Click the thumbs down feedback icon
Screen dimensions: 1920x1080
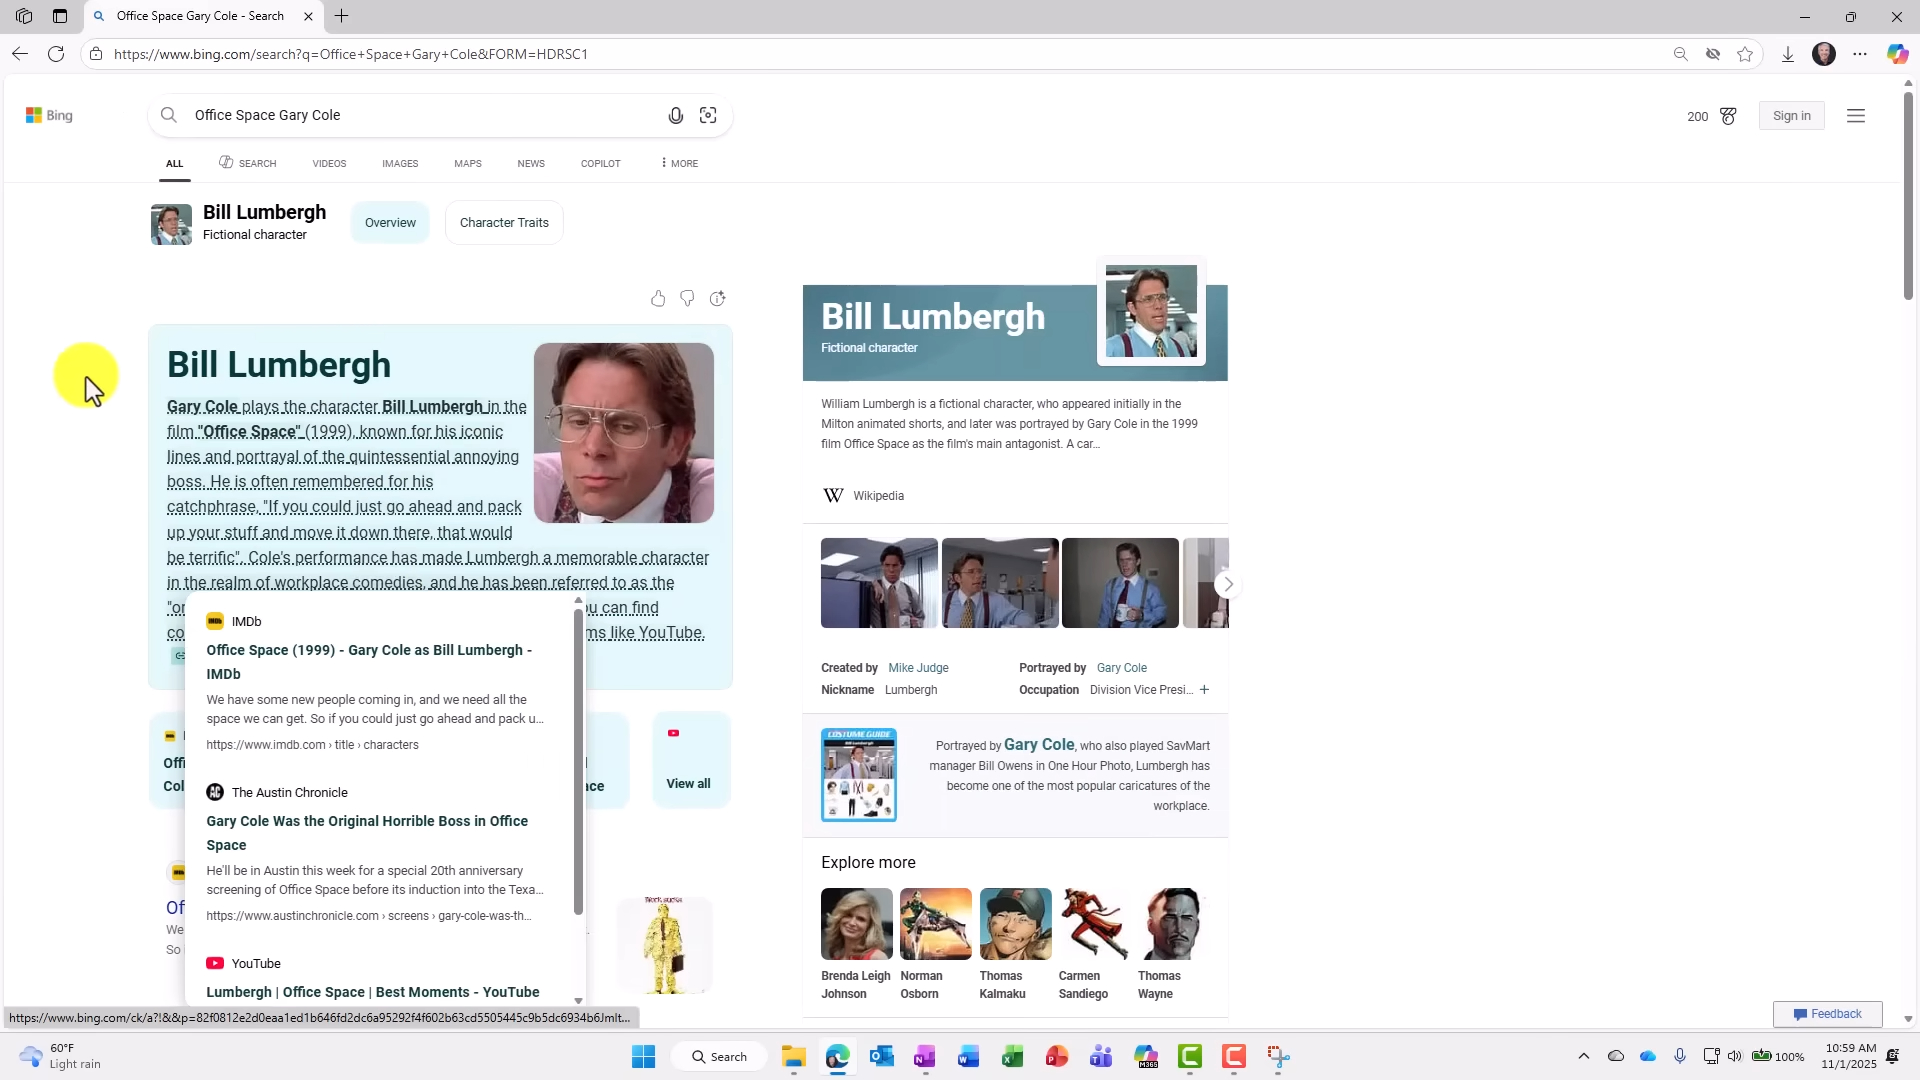click(x=687, y=298)
